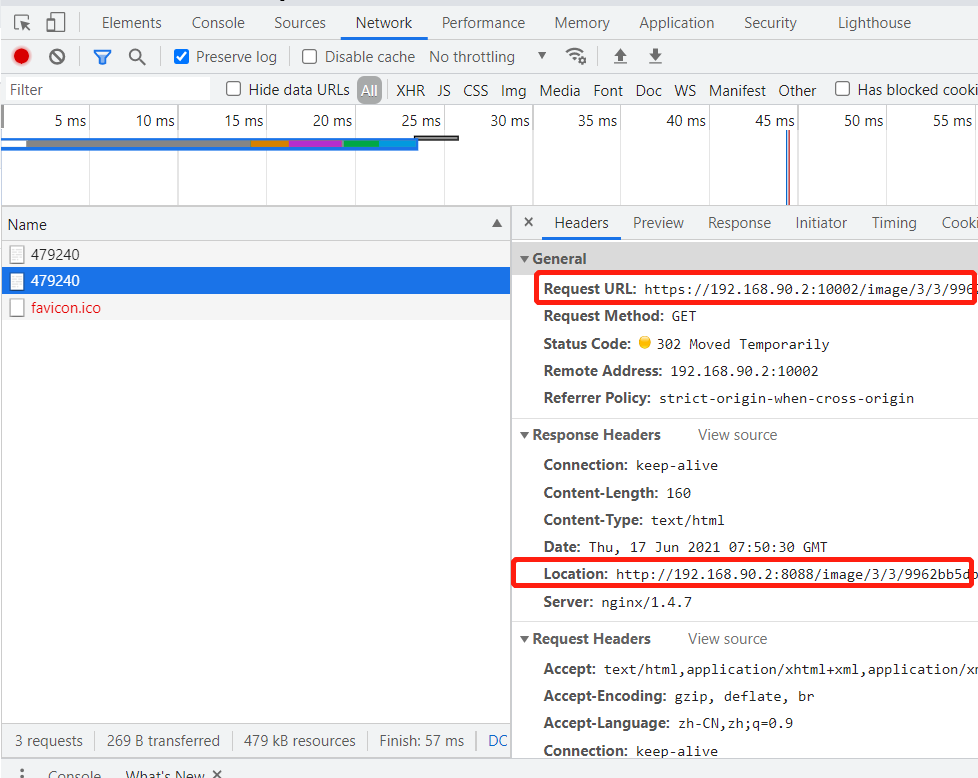The image size is (978, 778).
Task: Toggle the device toolbar icon
Action: click(x=56, y=23)
